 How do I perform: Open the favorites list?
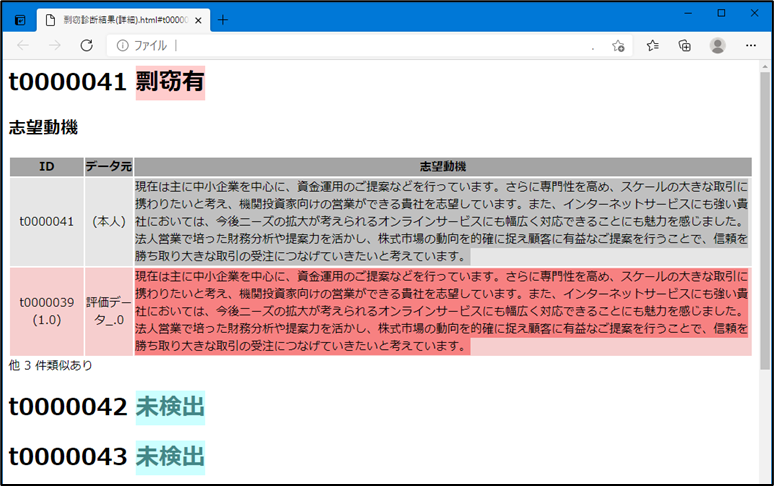click(652, 46)
